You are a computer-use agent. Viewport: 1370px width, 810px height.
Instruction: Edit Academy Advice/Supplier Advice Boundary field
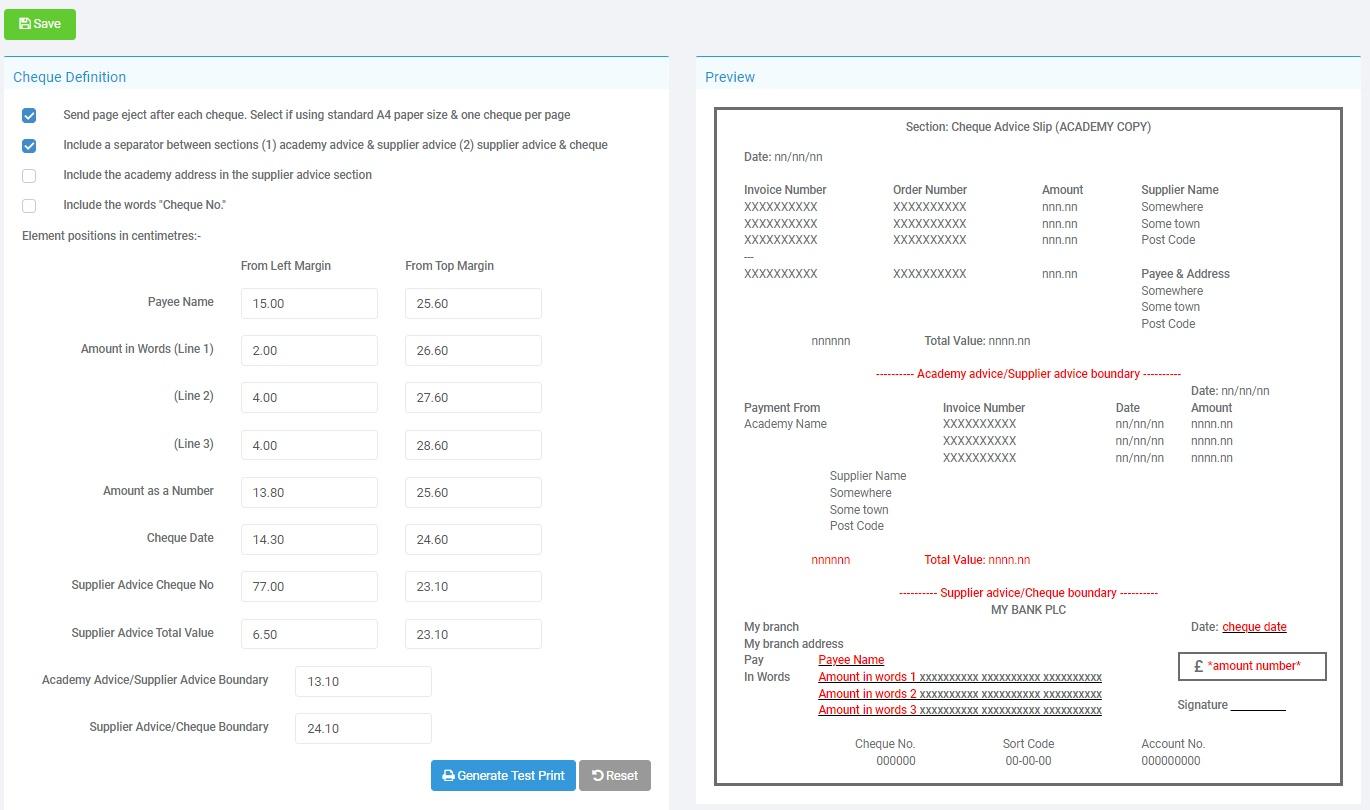coord(363,682)
